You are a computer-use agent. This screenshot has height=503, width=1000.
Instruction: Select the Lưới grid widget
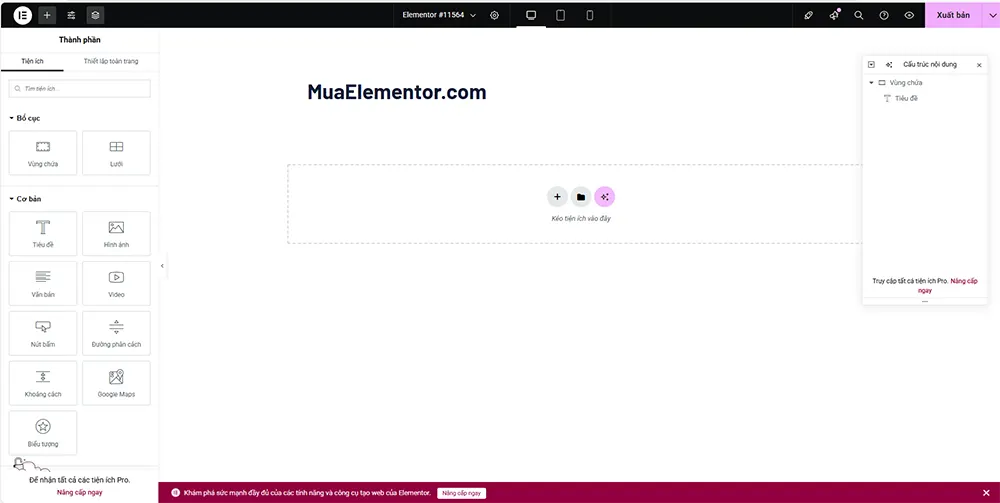pos(116,153)
